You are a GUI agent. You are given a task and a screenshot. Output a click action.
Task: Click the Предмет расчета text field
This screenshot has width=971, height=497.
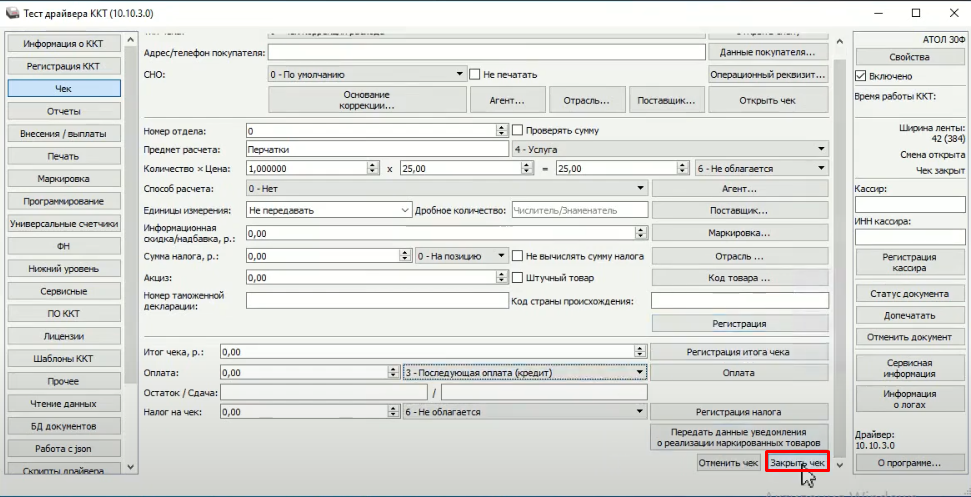376,149
